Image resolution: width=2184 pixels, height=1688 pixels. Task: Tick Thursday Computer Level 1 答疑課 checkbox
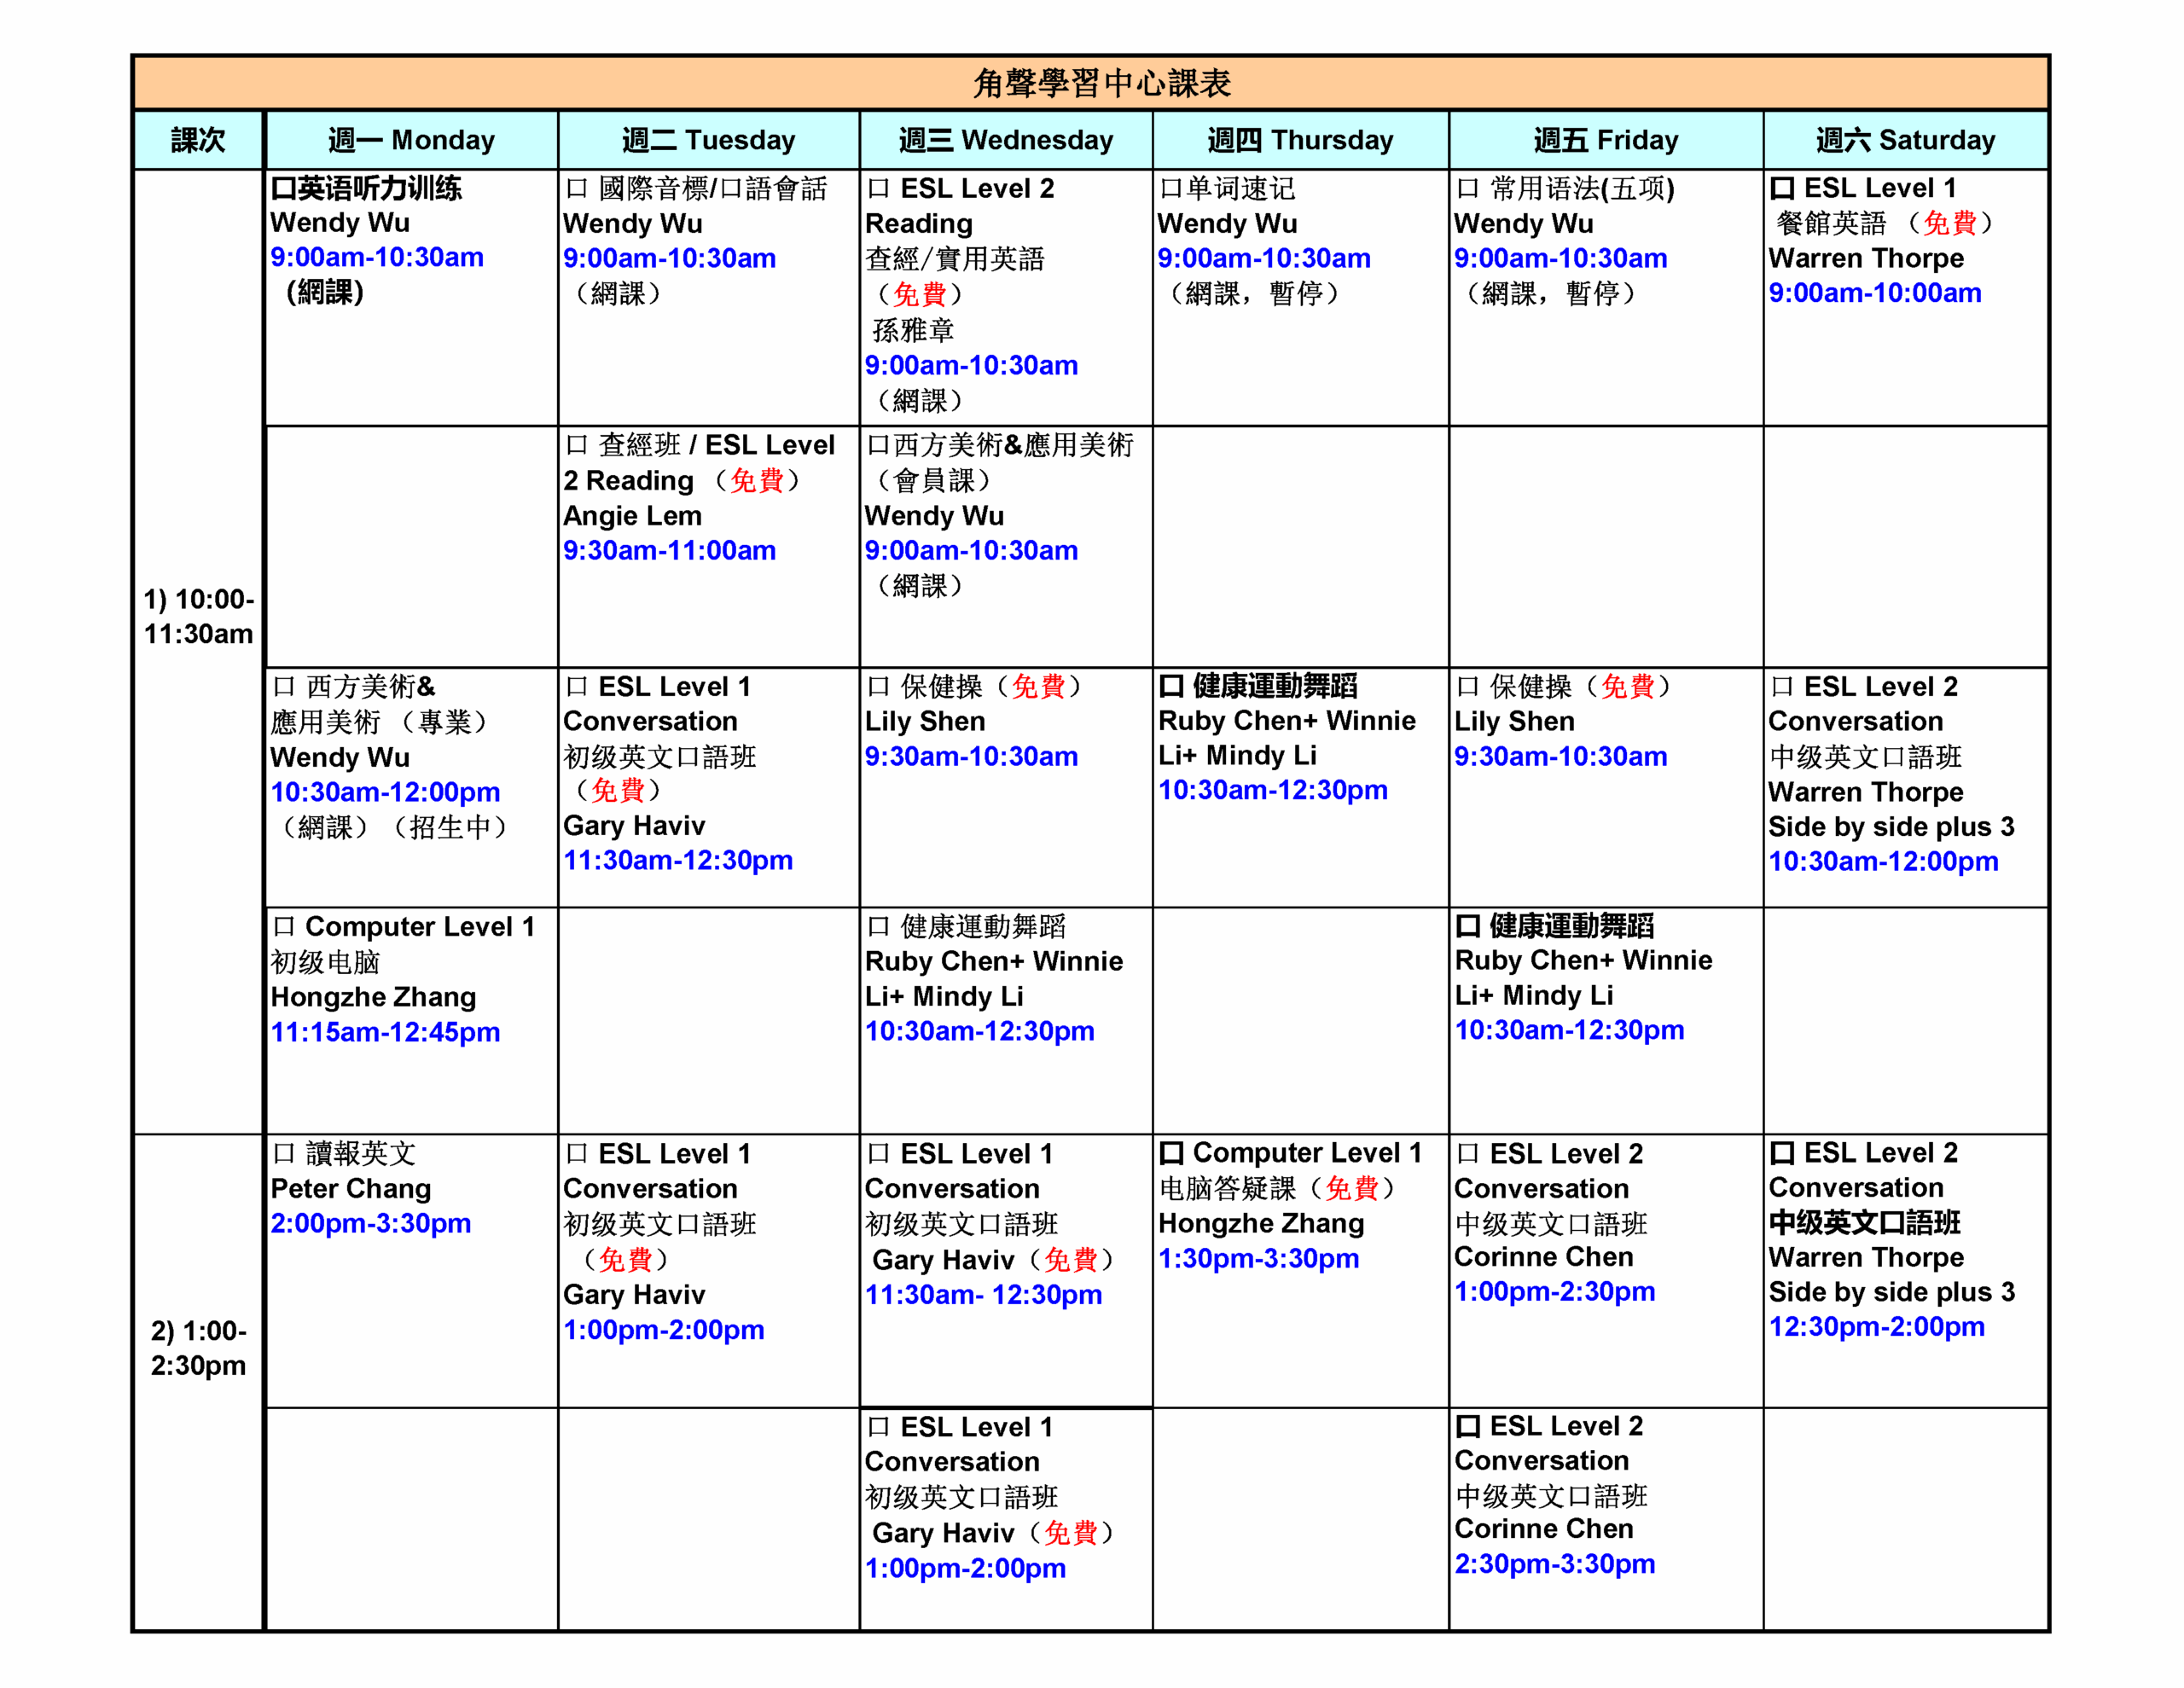point(1171,1153)
